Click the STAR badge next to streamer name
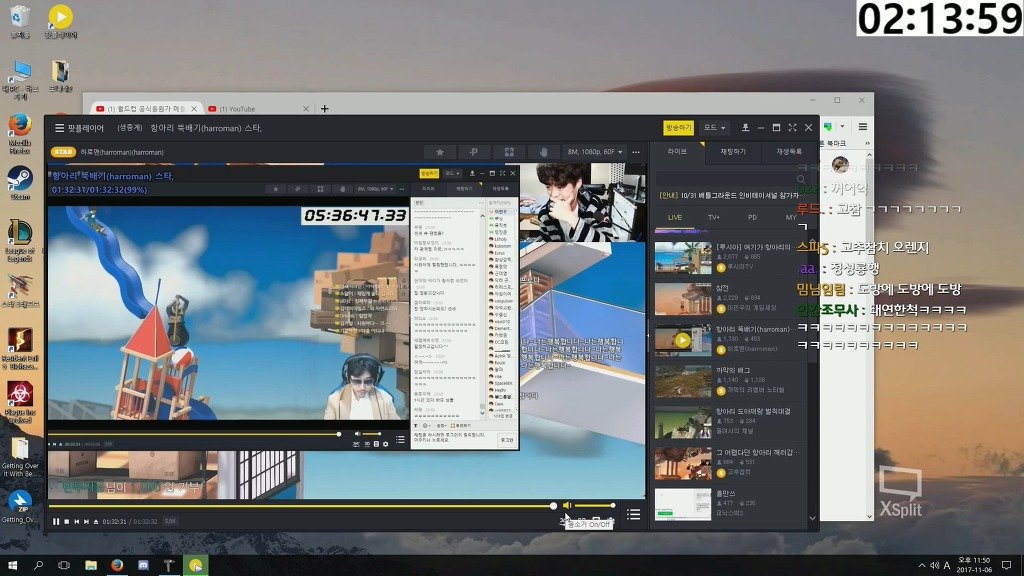 tap(63, 152)
